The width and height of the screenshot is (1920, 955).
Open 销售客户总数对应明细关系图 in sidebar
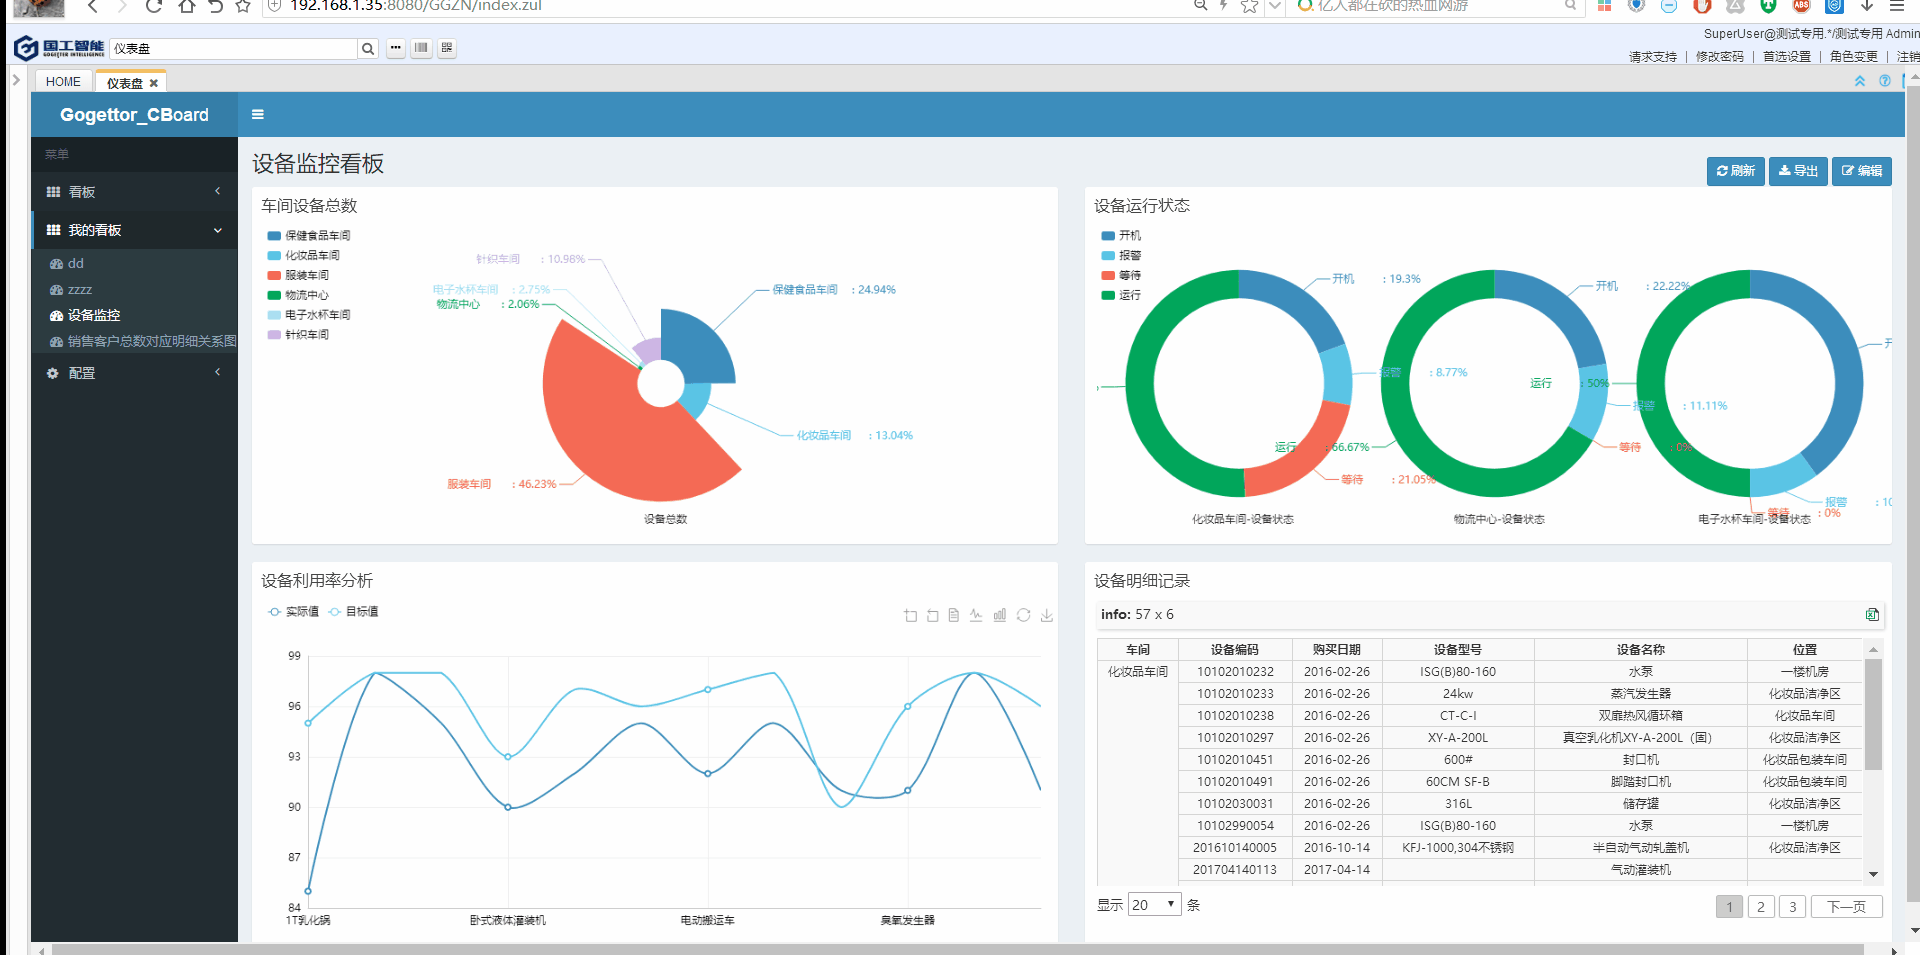pos(151,342)
